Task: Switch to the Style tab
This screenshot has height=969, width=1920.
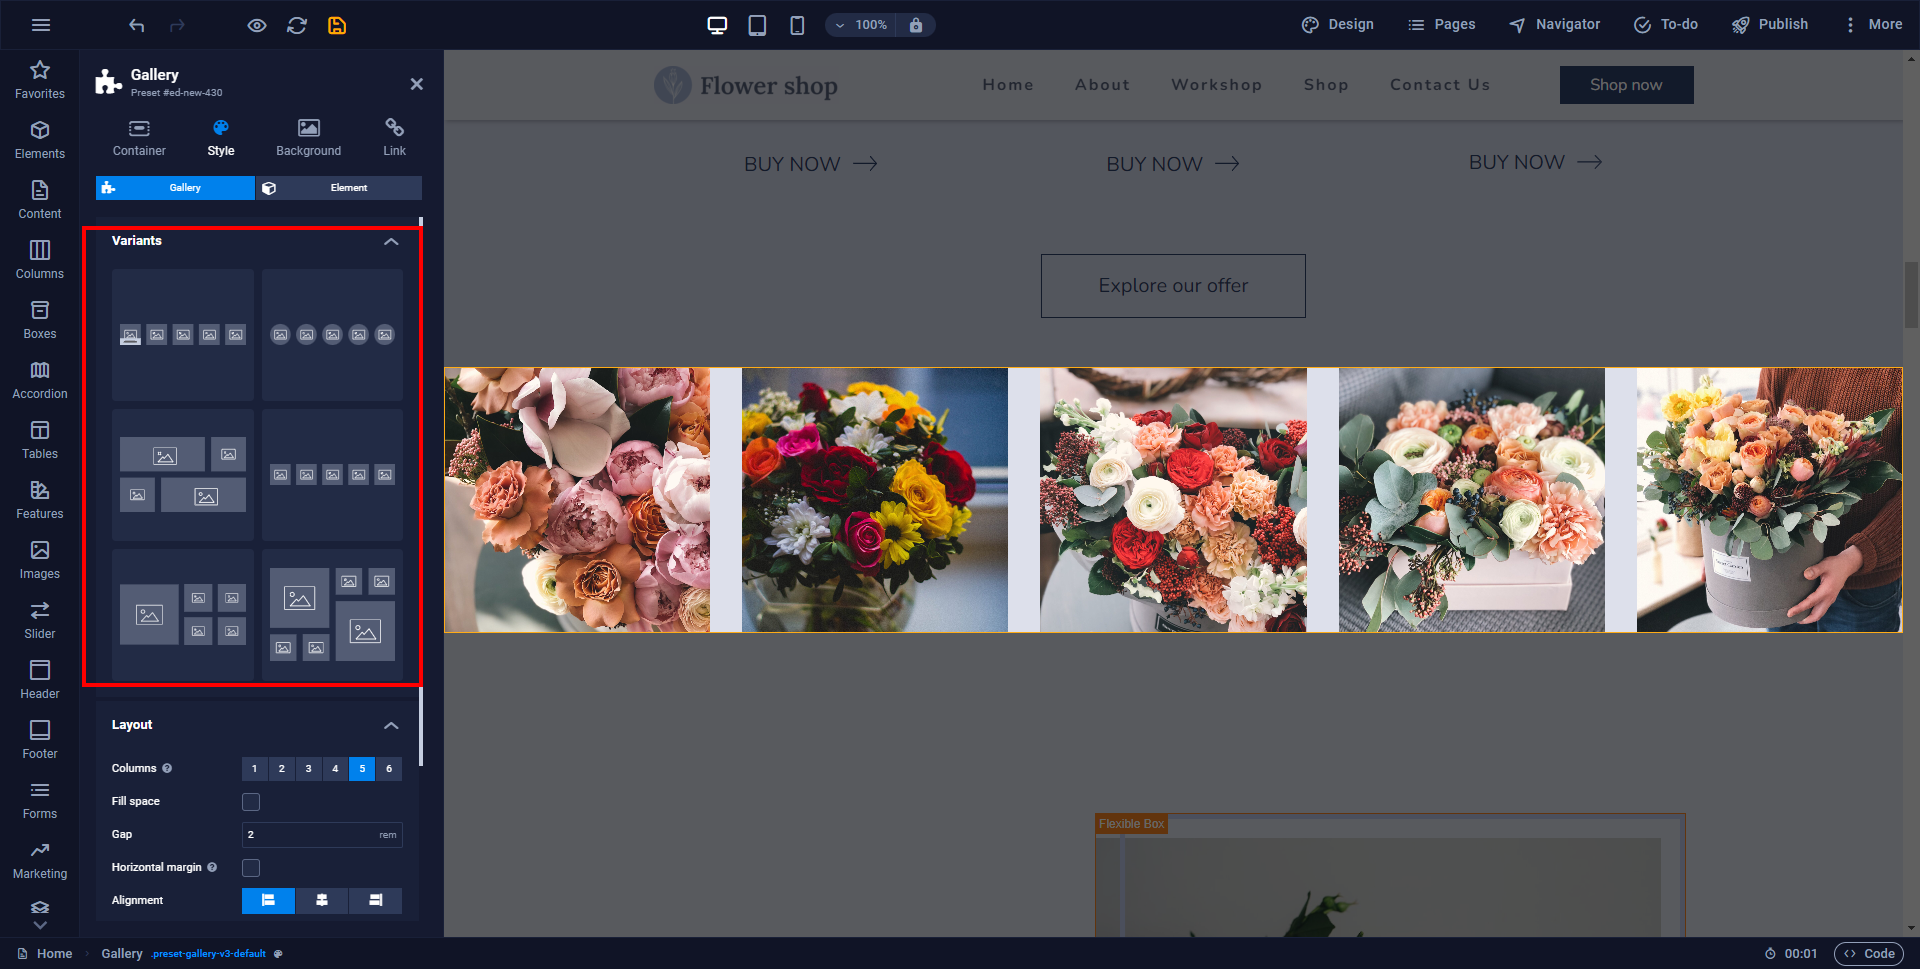Action: 221,138
